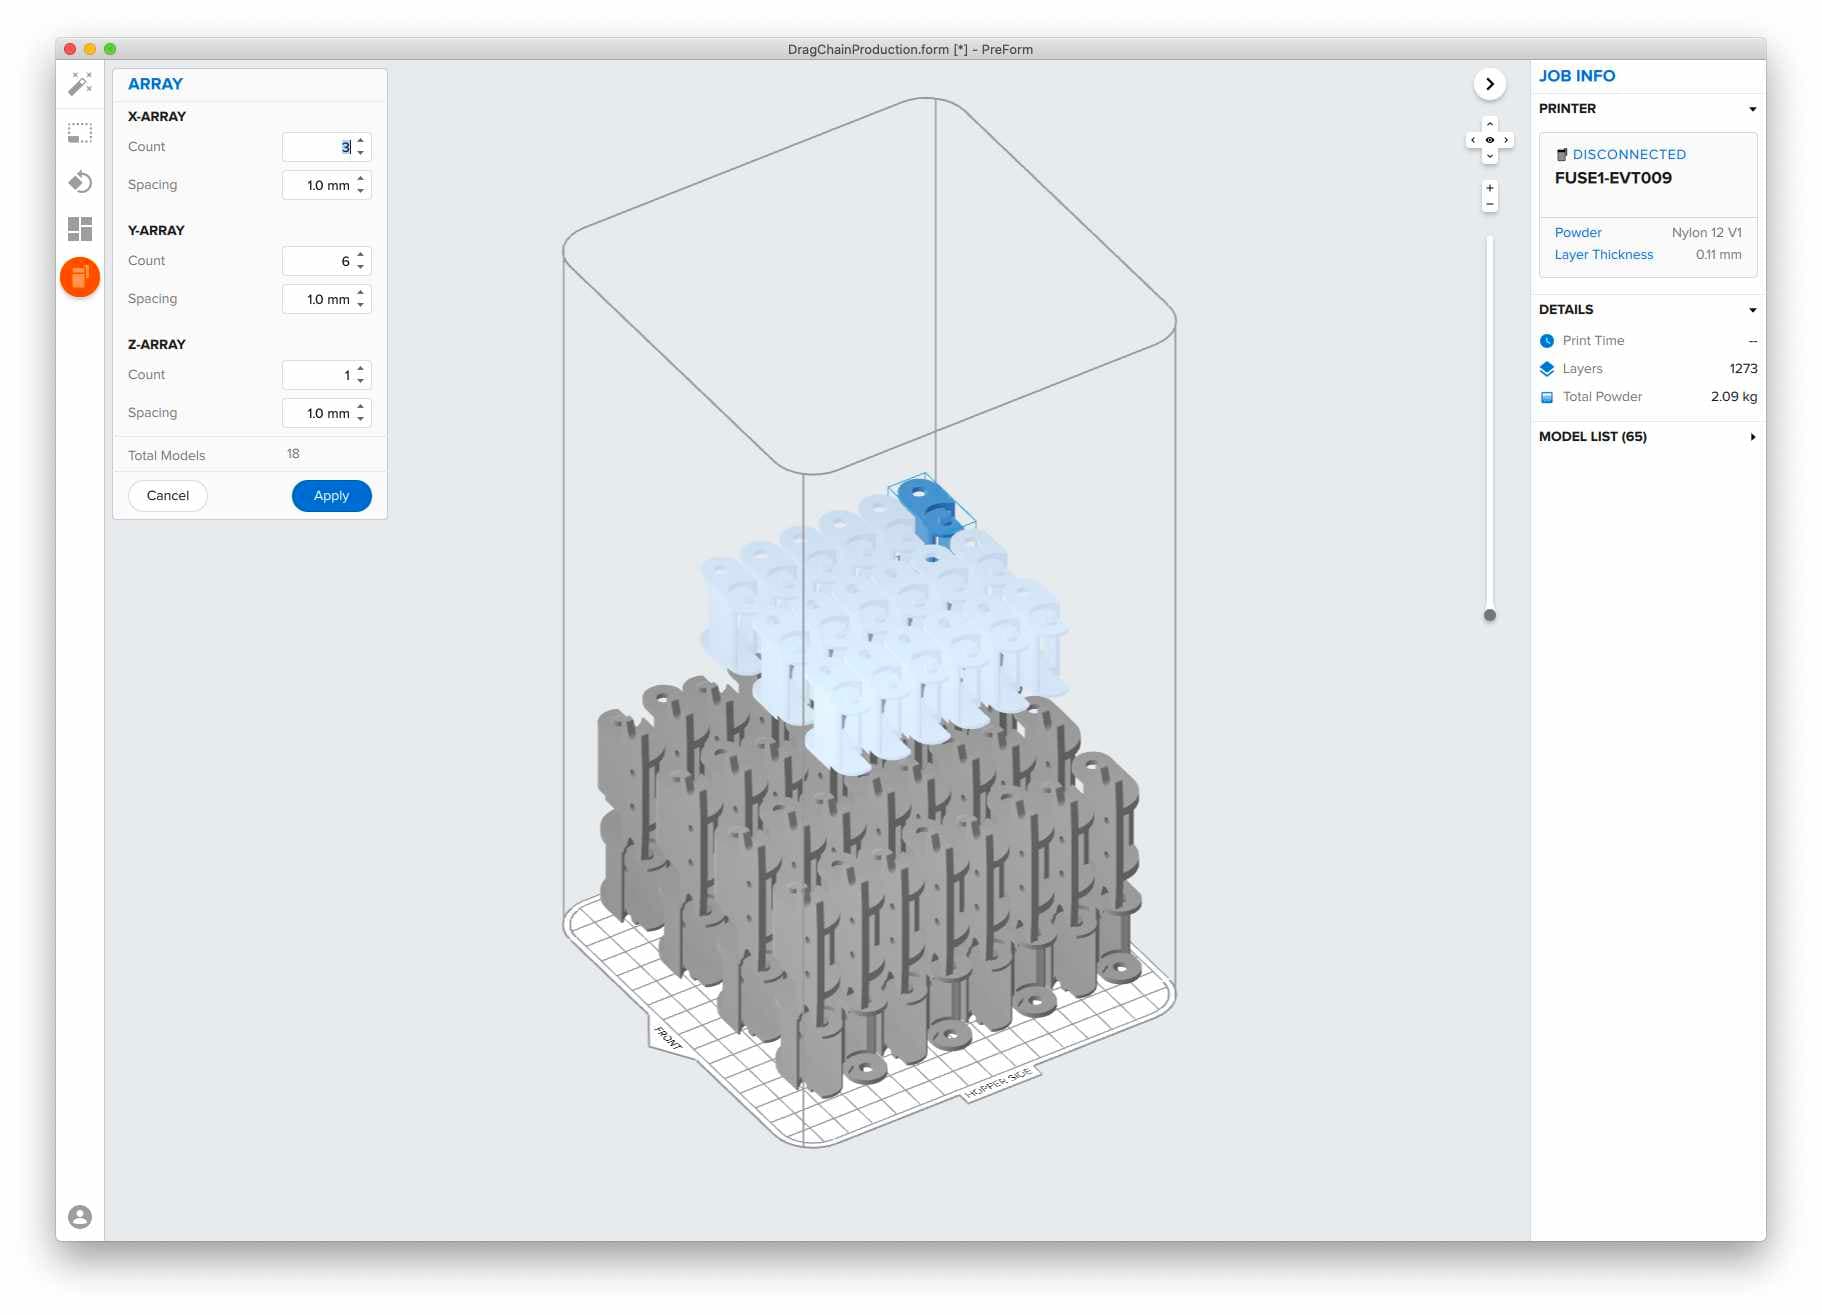Cancel the array dialog
Screen dimensions: 1822x1315
pos(168,496)
